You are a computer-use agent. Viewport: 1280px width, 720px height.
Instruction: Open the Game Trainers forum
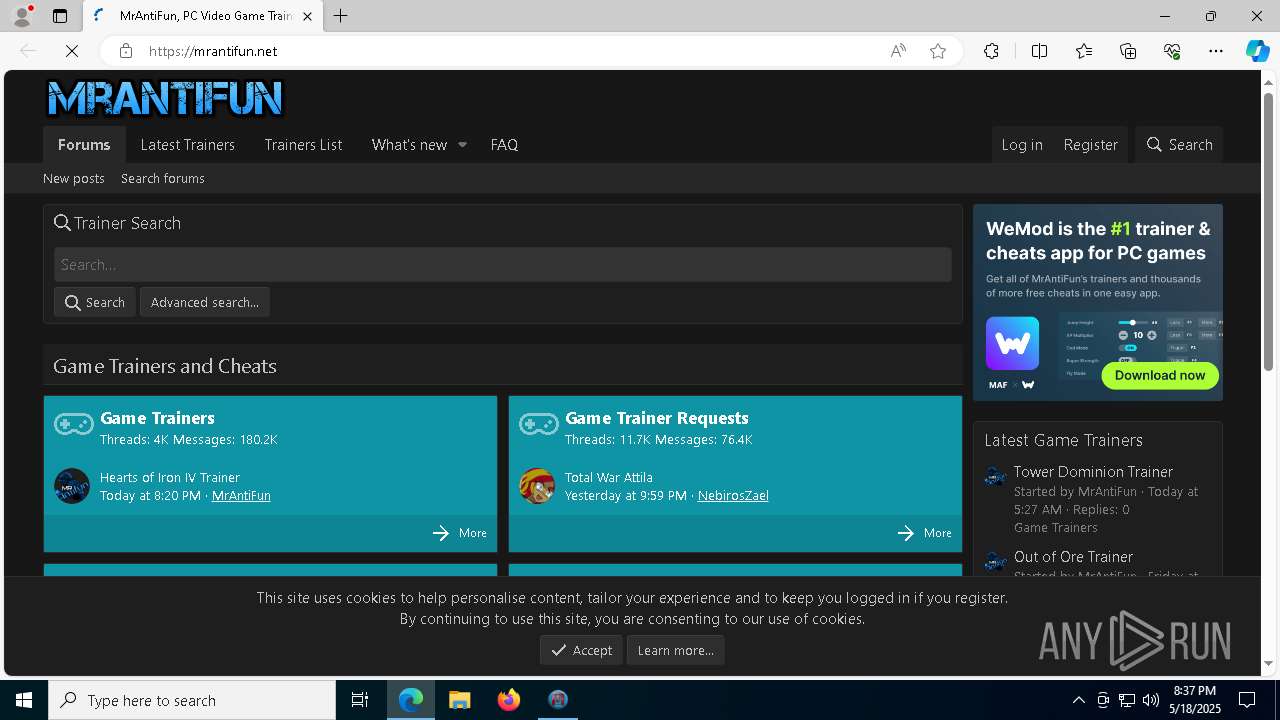tap(157, 418)
